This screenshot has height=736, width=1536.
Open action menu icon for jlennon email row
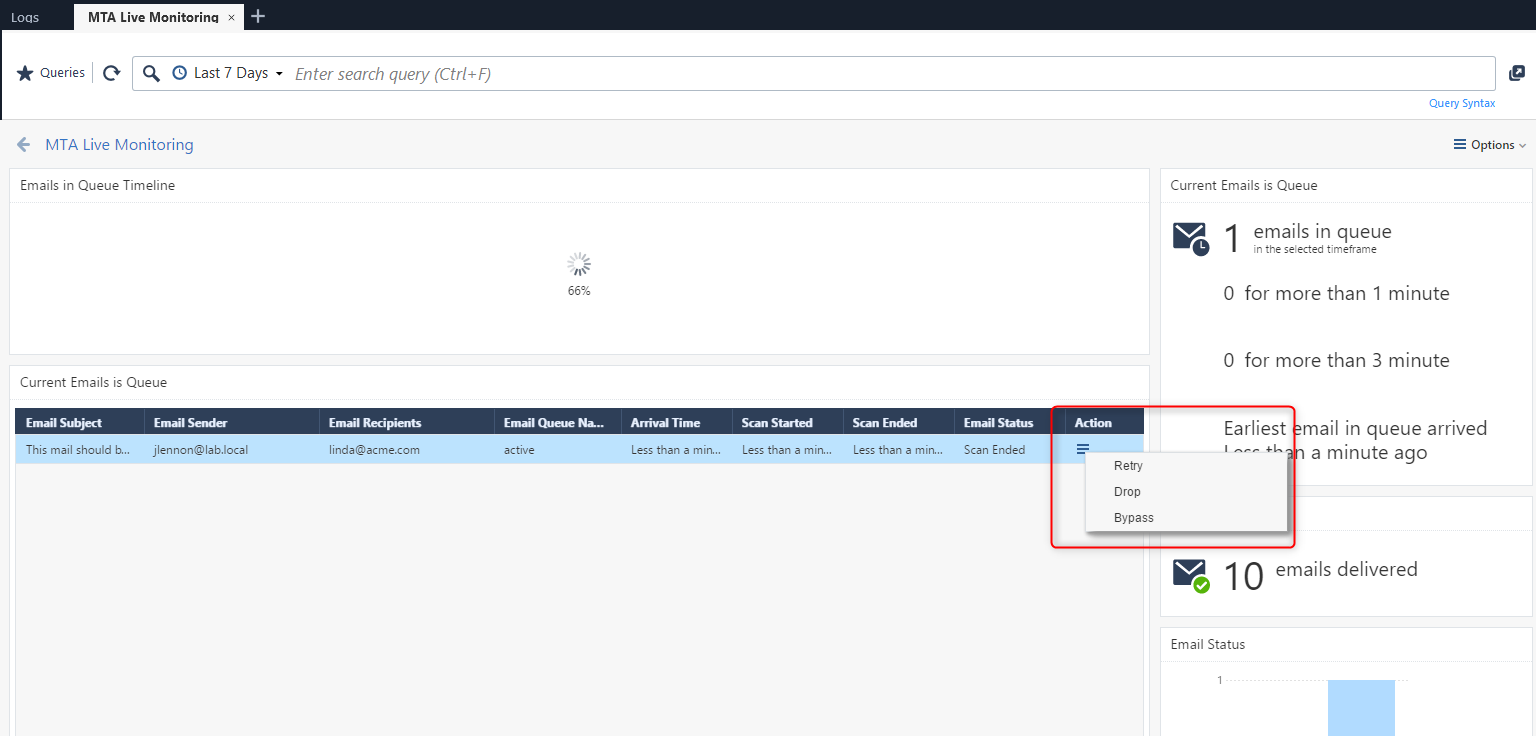coord(1082,449)
